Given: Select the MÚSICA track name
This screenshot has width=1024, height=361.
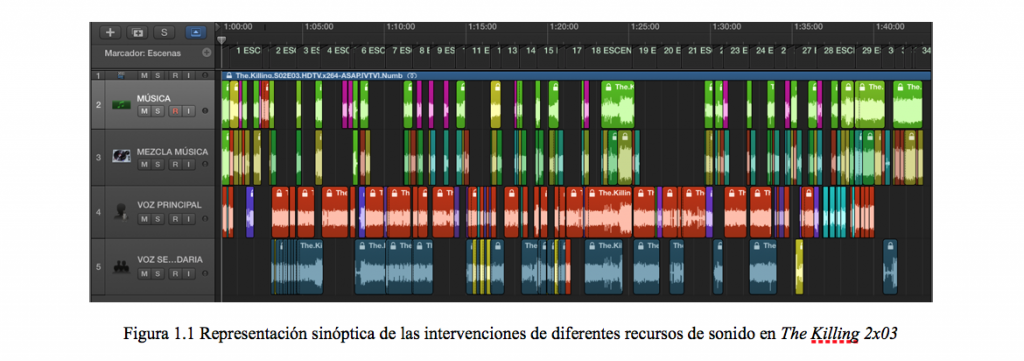Looking at the screenshot, I should (x=154, y=99).
